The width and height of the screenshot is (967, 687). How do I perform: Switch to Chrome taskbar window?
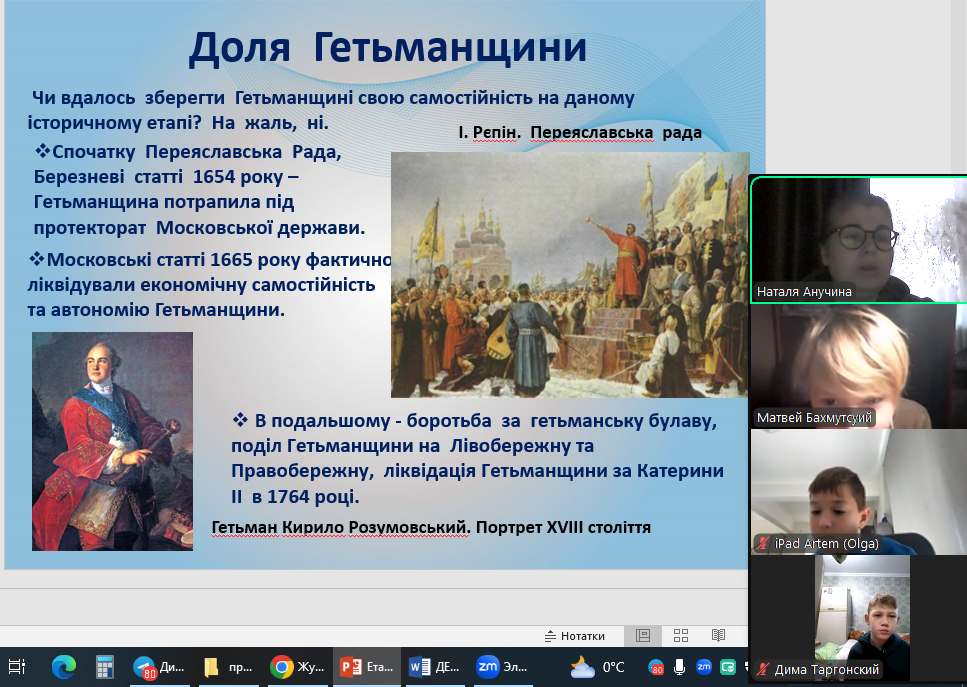pyautogui.click(x=296, y=667)
